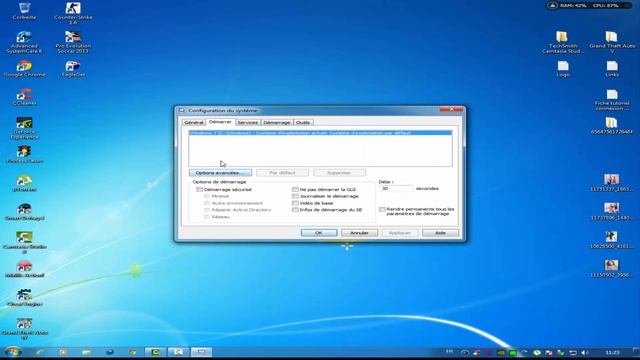Close the Configuration du système window

click(x=451, y=109)
